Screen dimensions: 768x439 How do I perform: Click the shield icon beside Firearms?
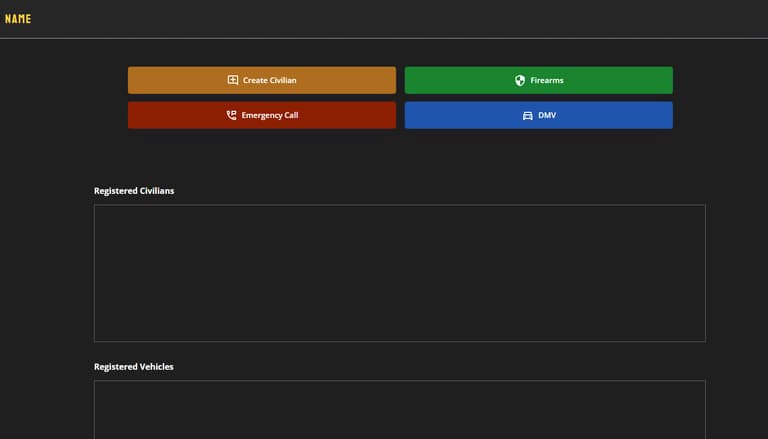pos(520,80)
